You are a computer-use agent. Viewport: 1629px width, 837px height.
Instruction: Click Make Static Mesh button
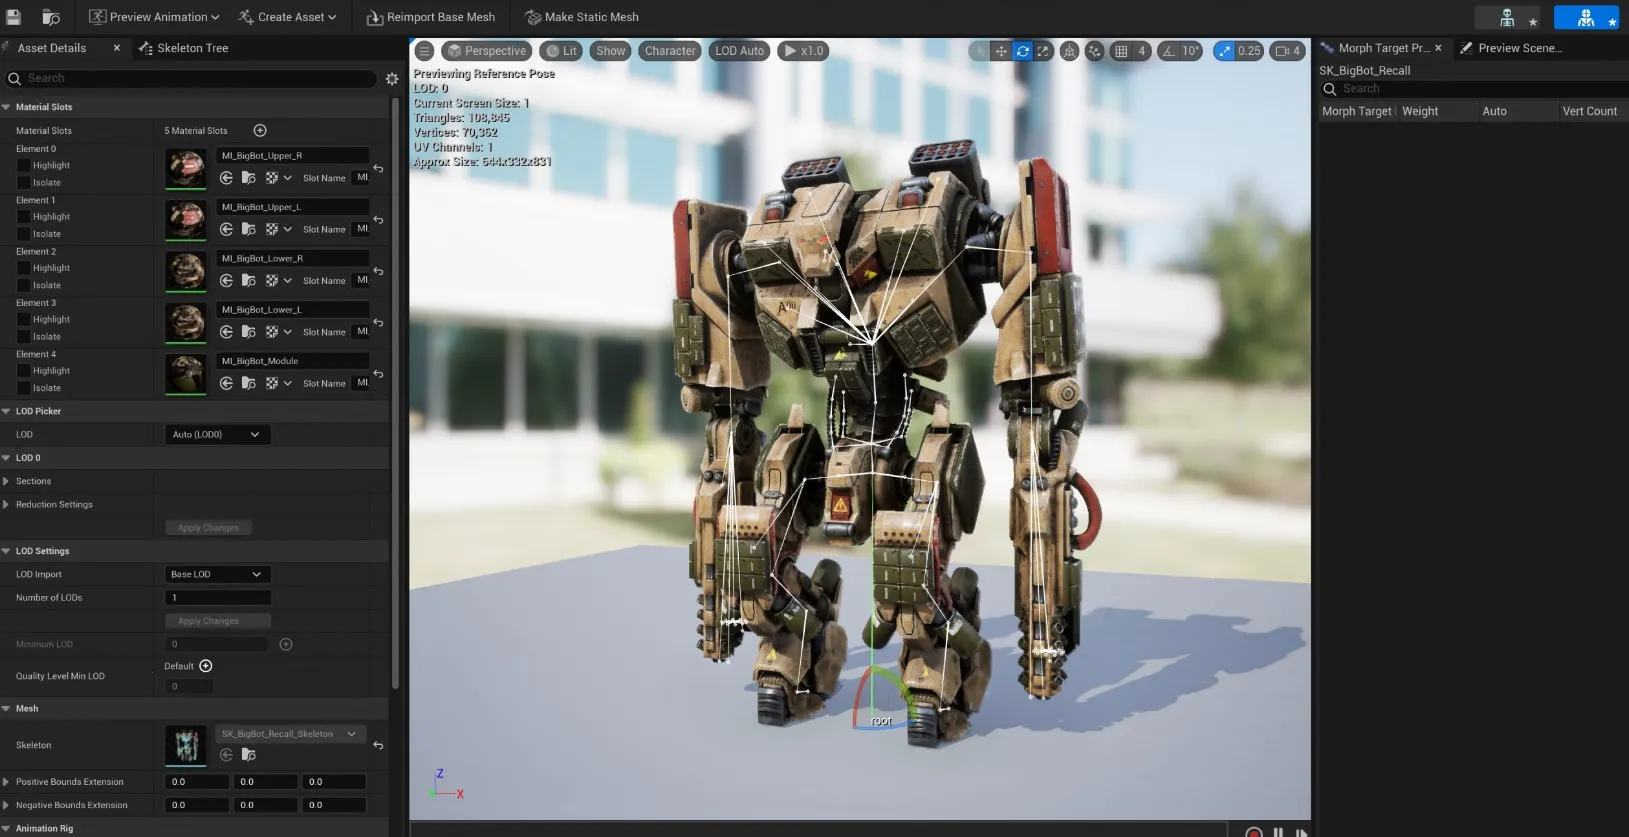(x=582, y=17)
